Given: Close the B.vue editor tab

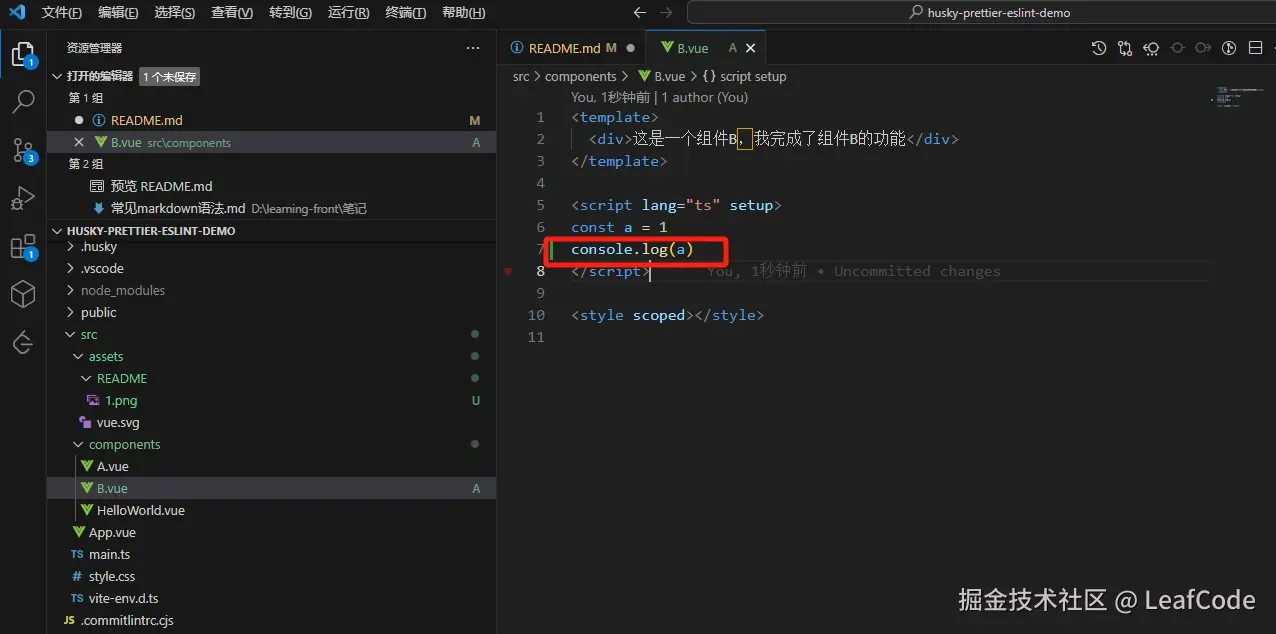Looking at the screenshot, I should (751, 48).
